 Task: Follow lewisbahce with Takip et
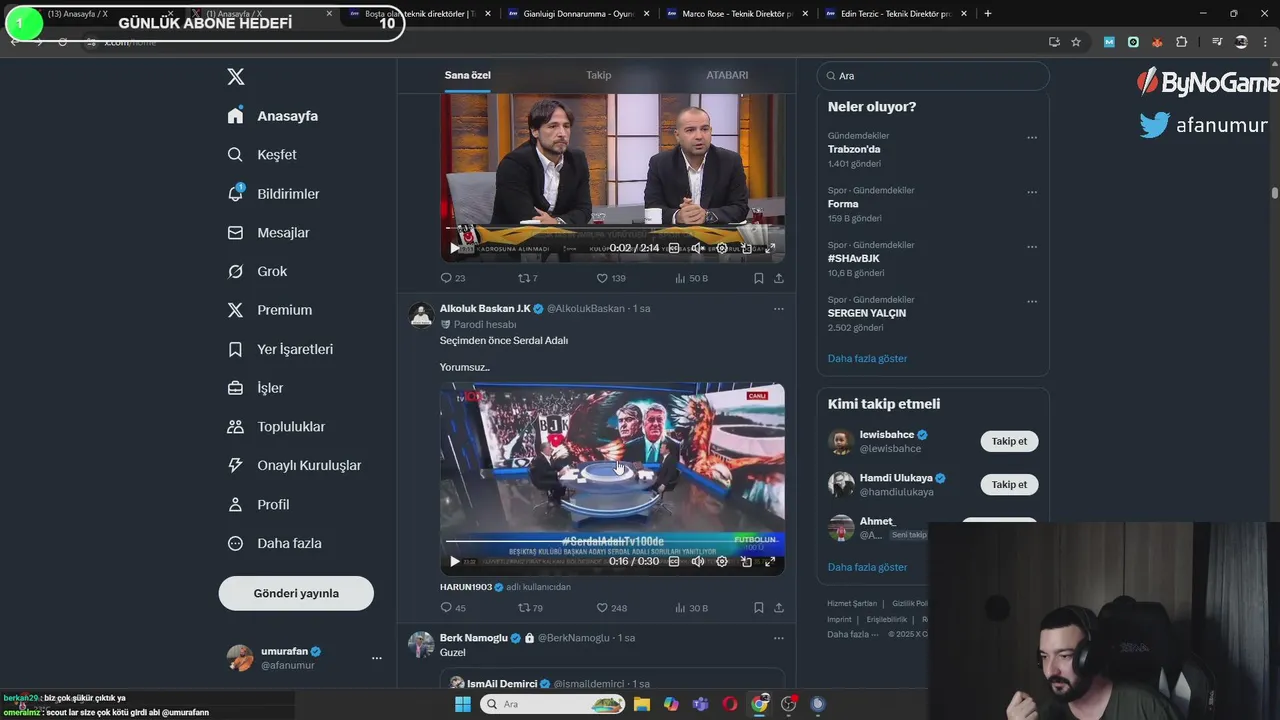pyautogui.click(x=1009, y=441)
